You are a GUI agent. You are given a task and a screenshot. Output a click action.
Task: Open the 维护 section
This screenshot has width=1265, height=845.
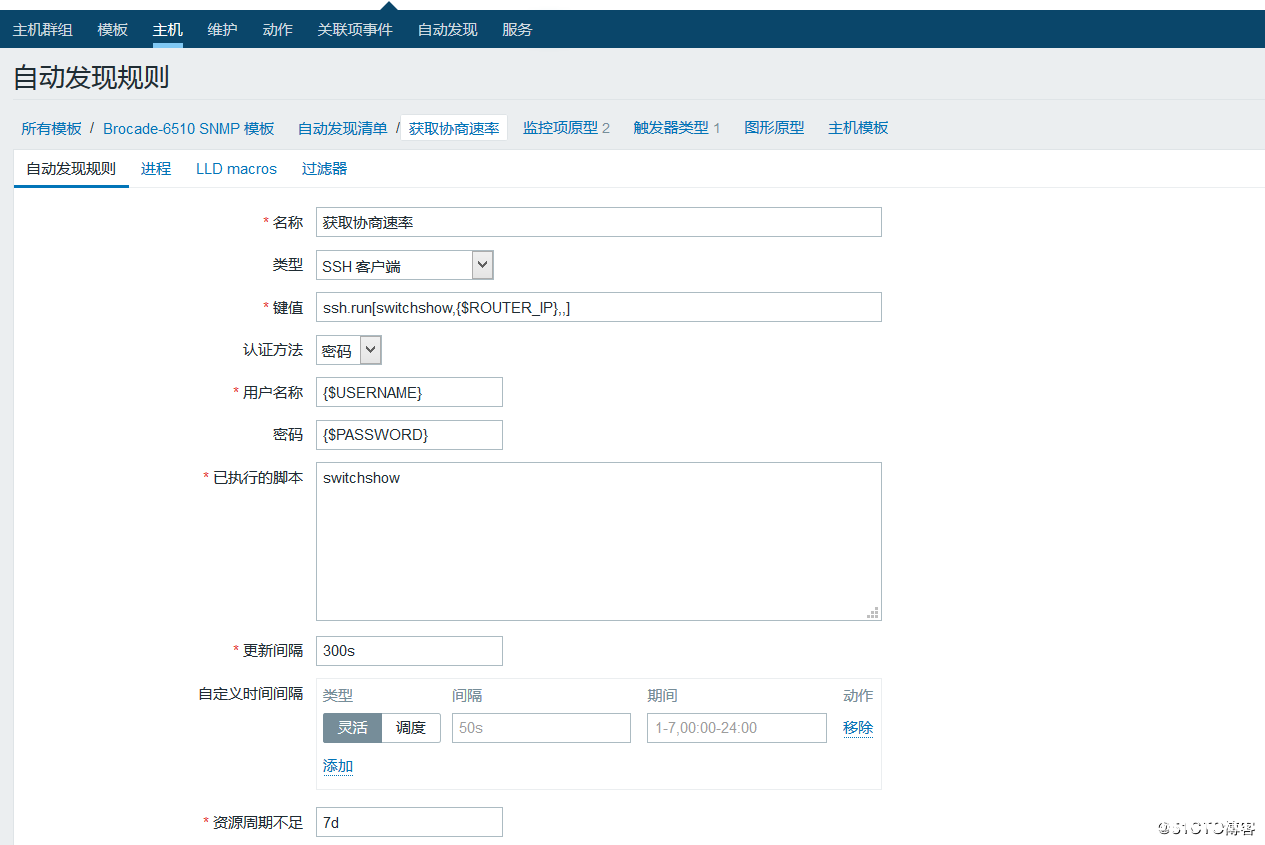[221, 29]
